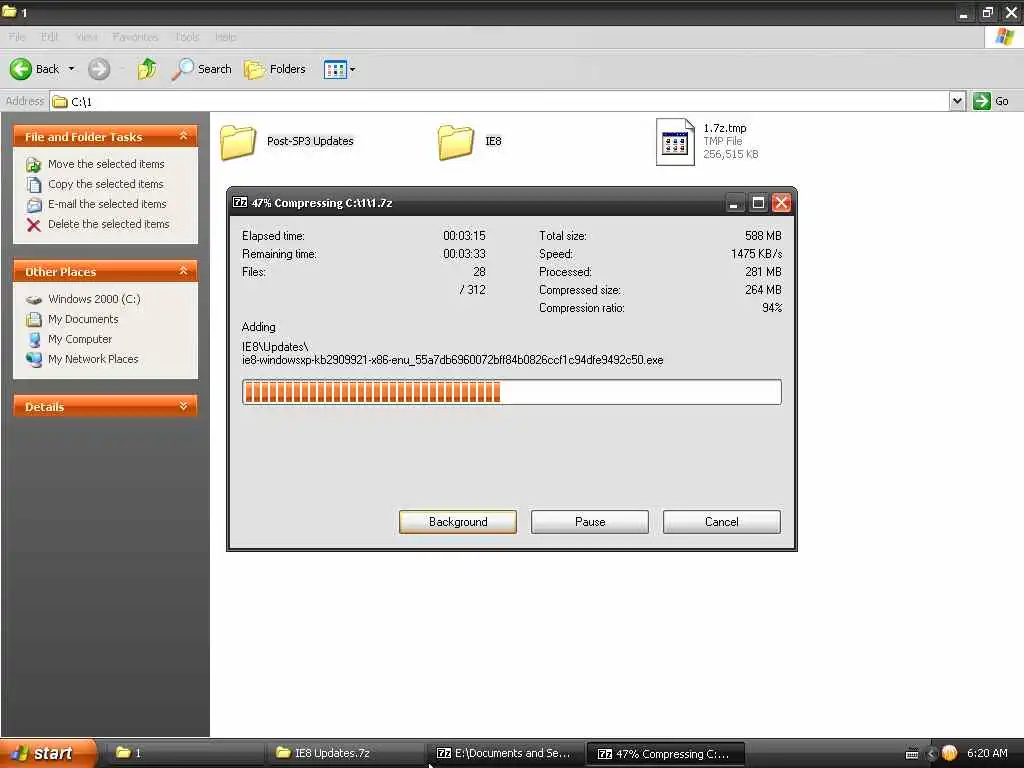Viewport: 1024px width, 768px height.
Task: Click the My Documents icon in Other Places
Action: tap(34, 319)
